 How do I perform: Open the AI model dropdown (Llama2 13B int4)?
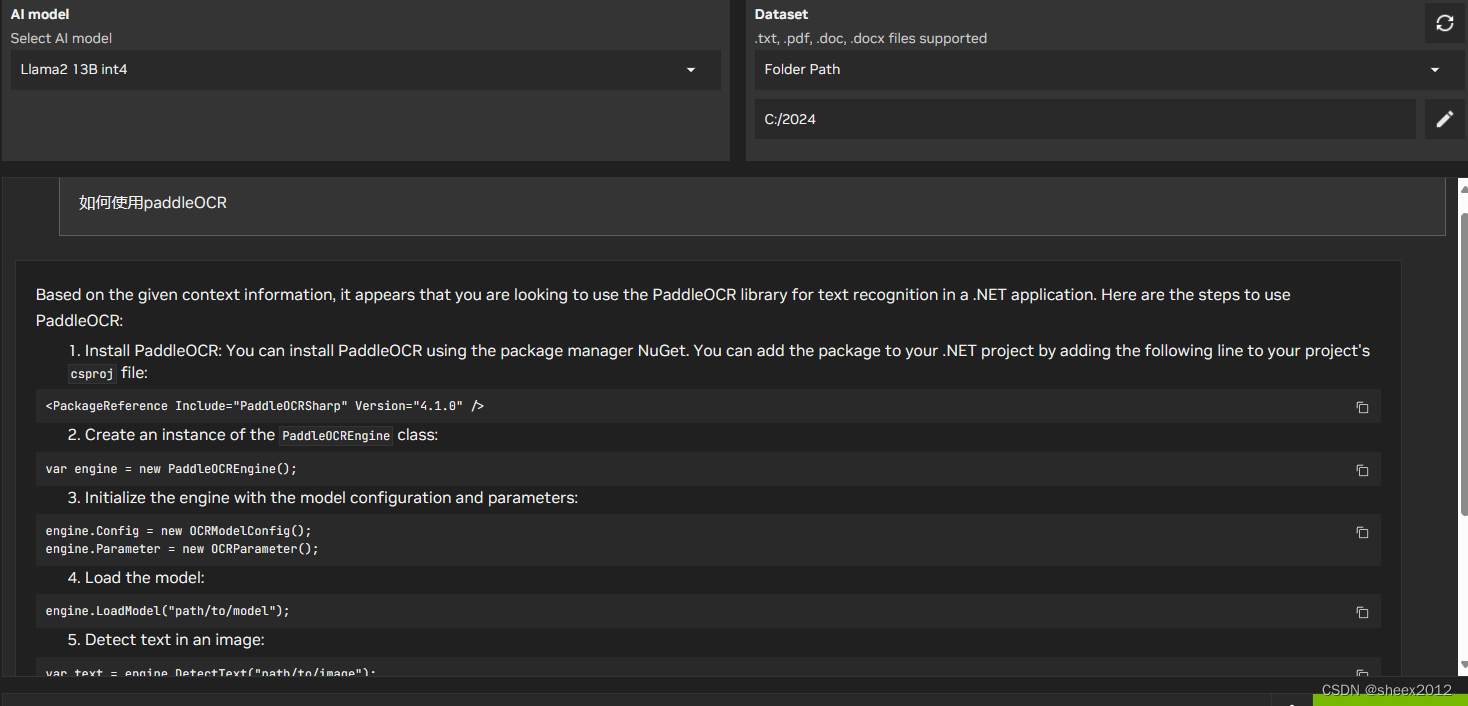point(366,70)
